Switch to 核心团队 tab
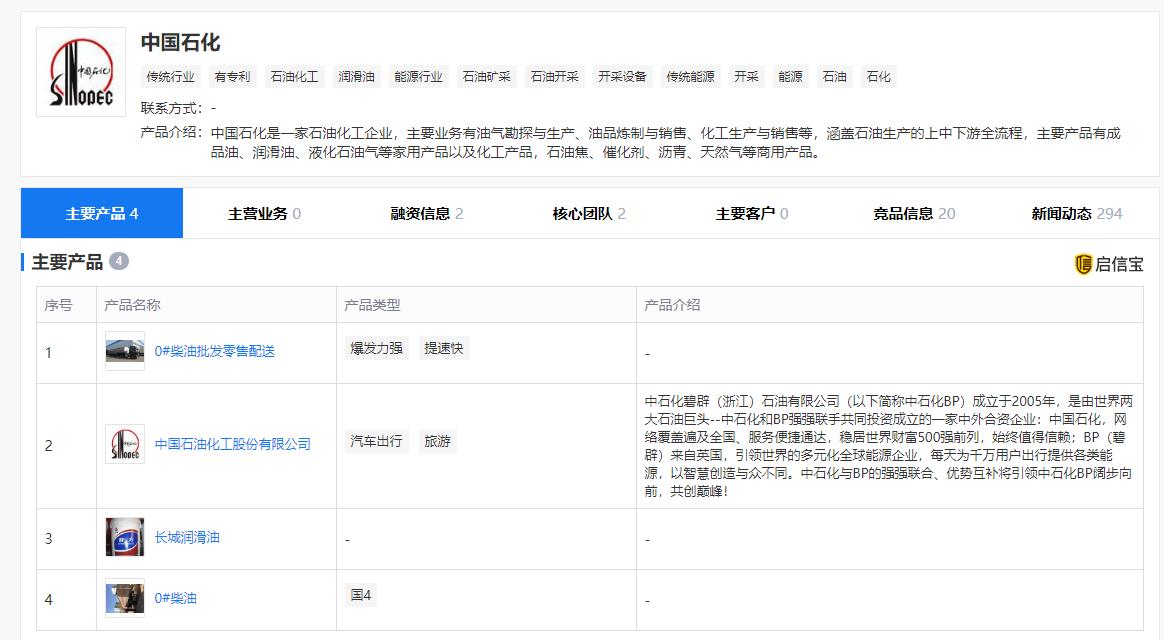The width and height of the screenshot is (1164, 640). coord(589,213)
